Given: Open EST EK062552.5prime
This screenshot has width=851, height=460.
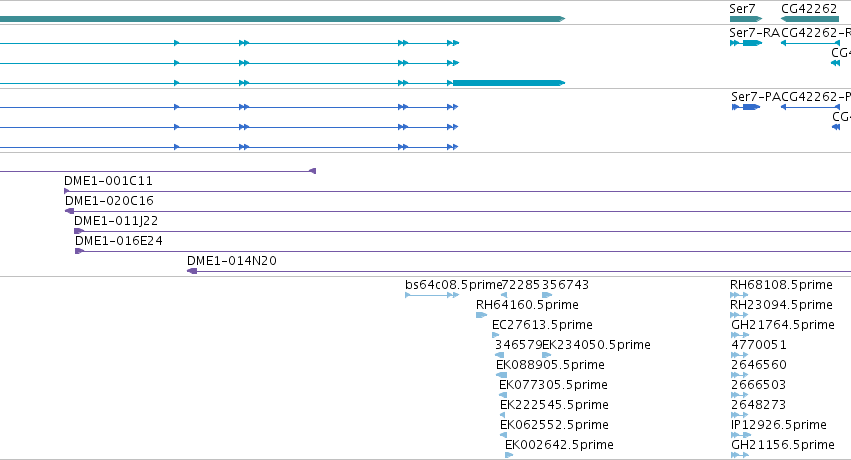Looking at the screenshot, I should click(x=554, y=425).
